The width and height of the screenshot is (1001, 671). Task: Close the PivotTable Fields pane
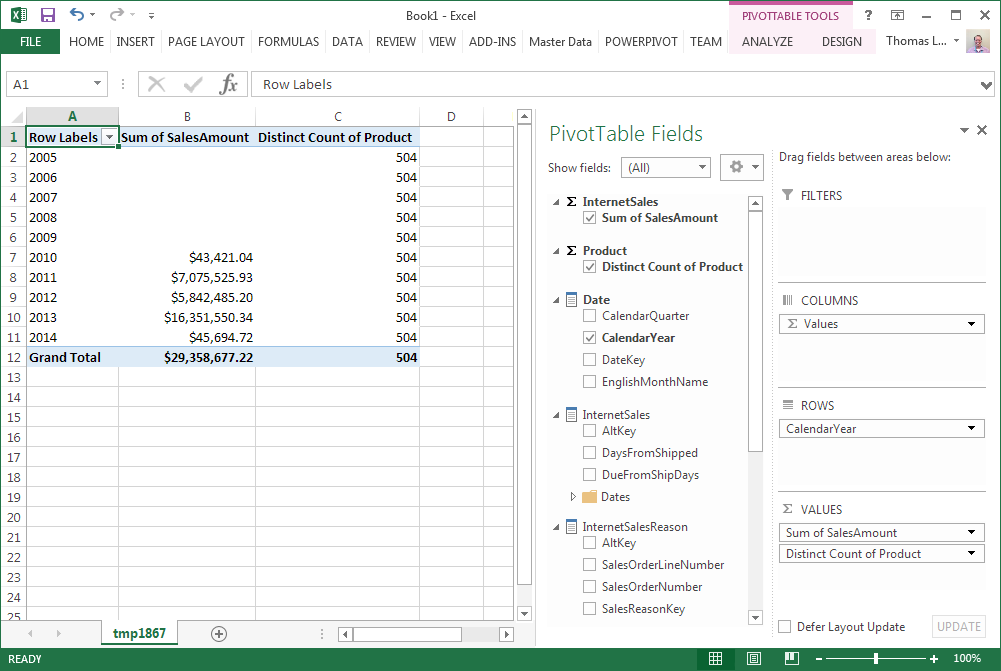[982, 130]
